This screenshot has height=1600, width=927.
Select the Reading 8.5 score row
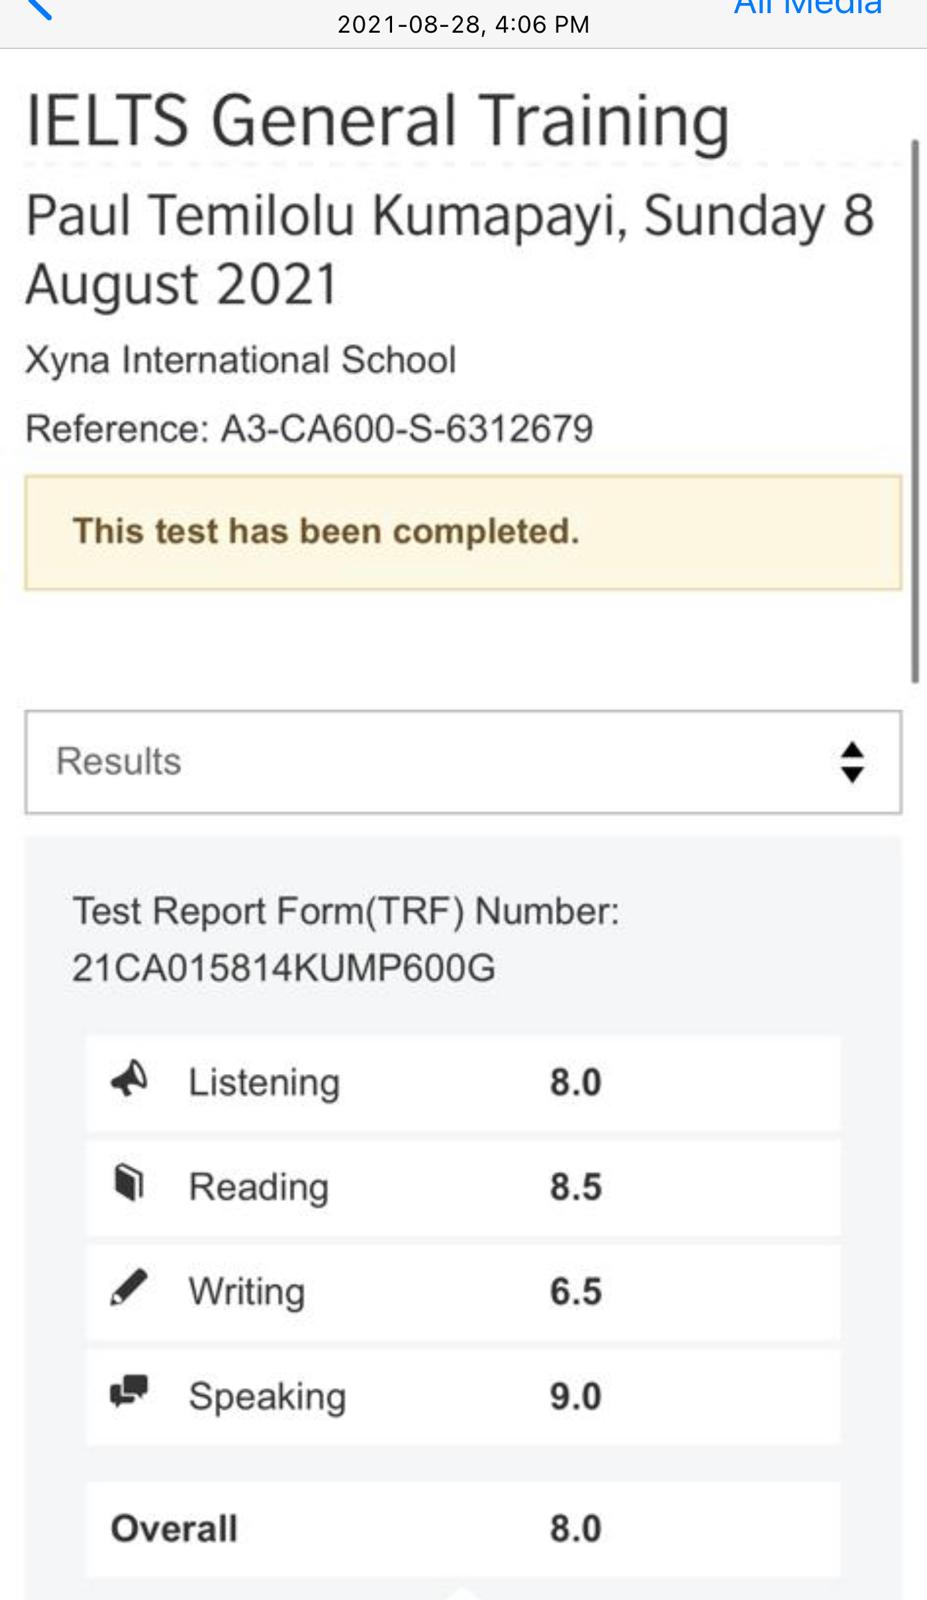[463, 1187]
